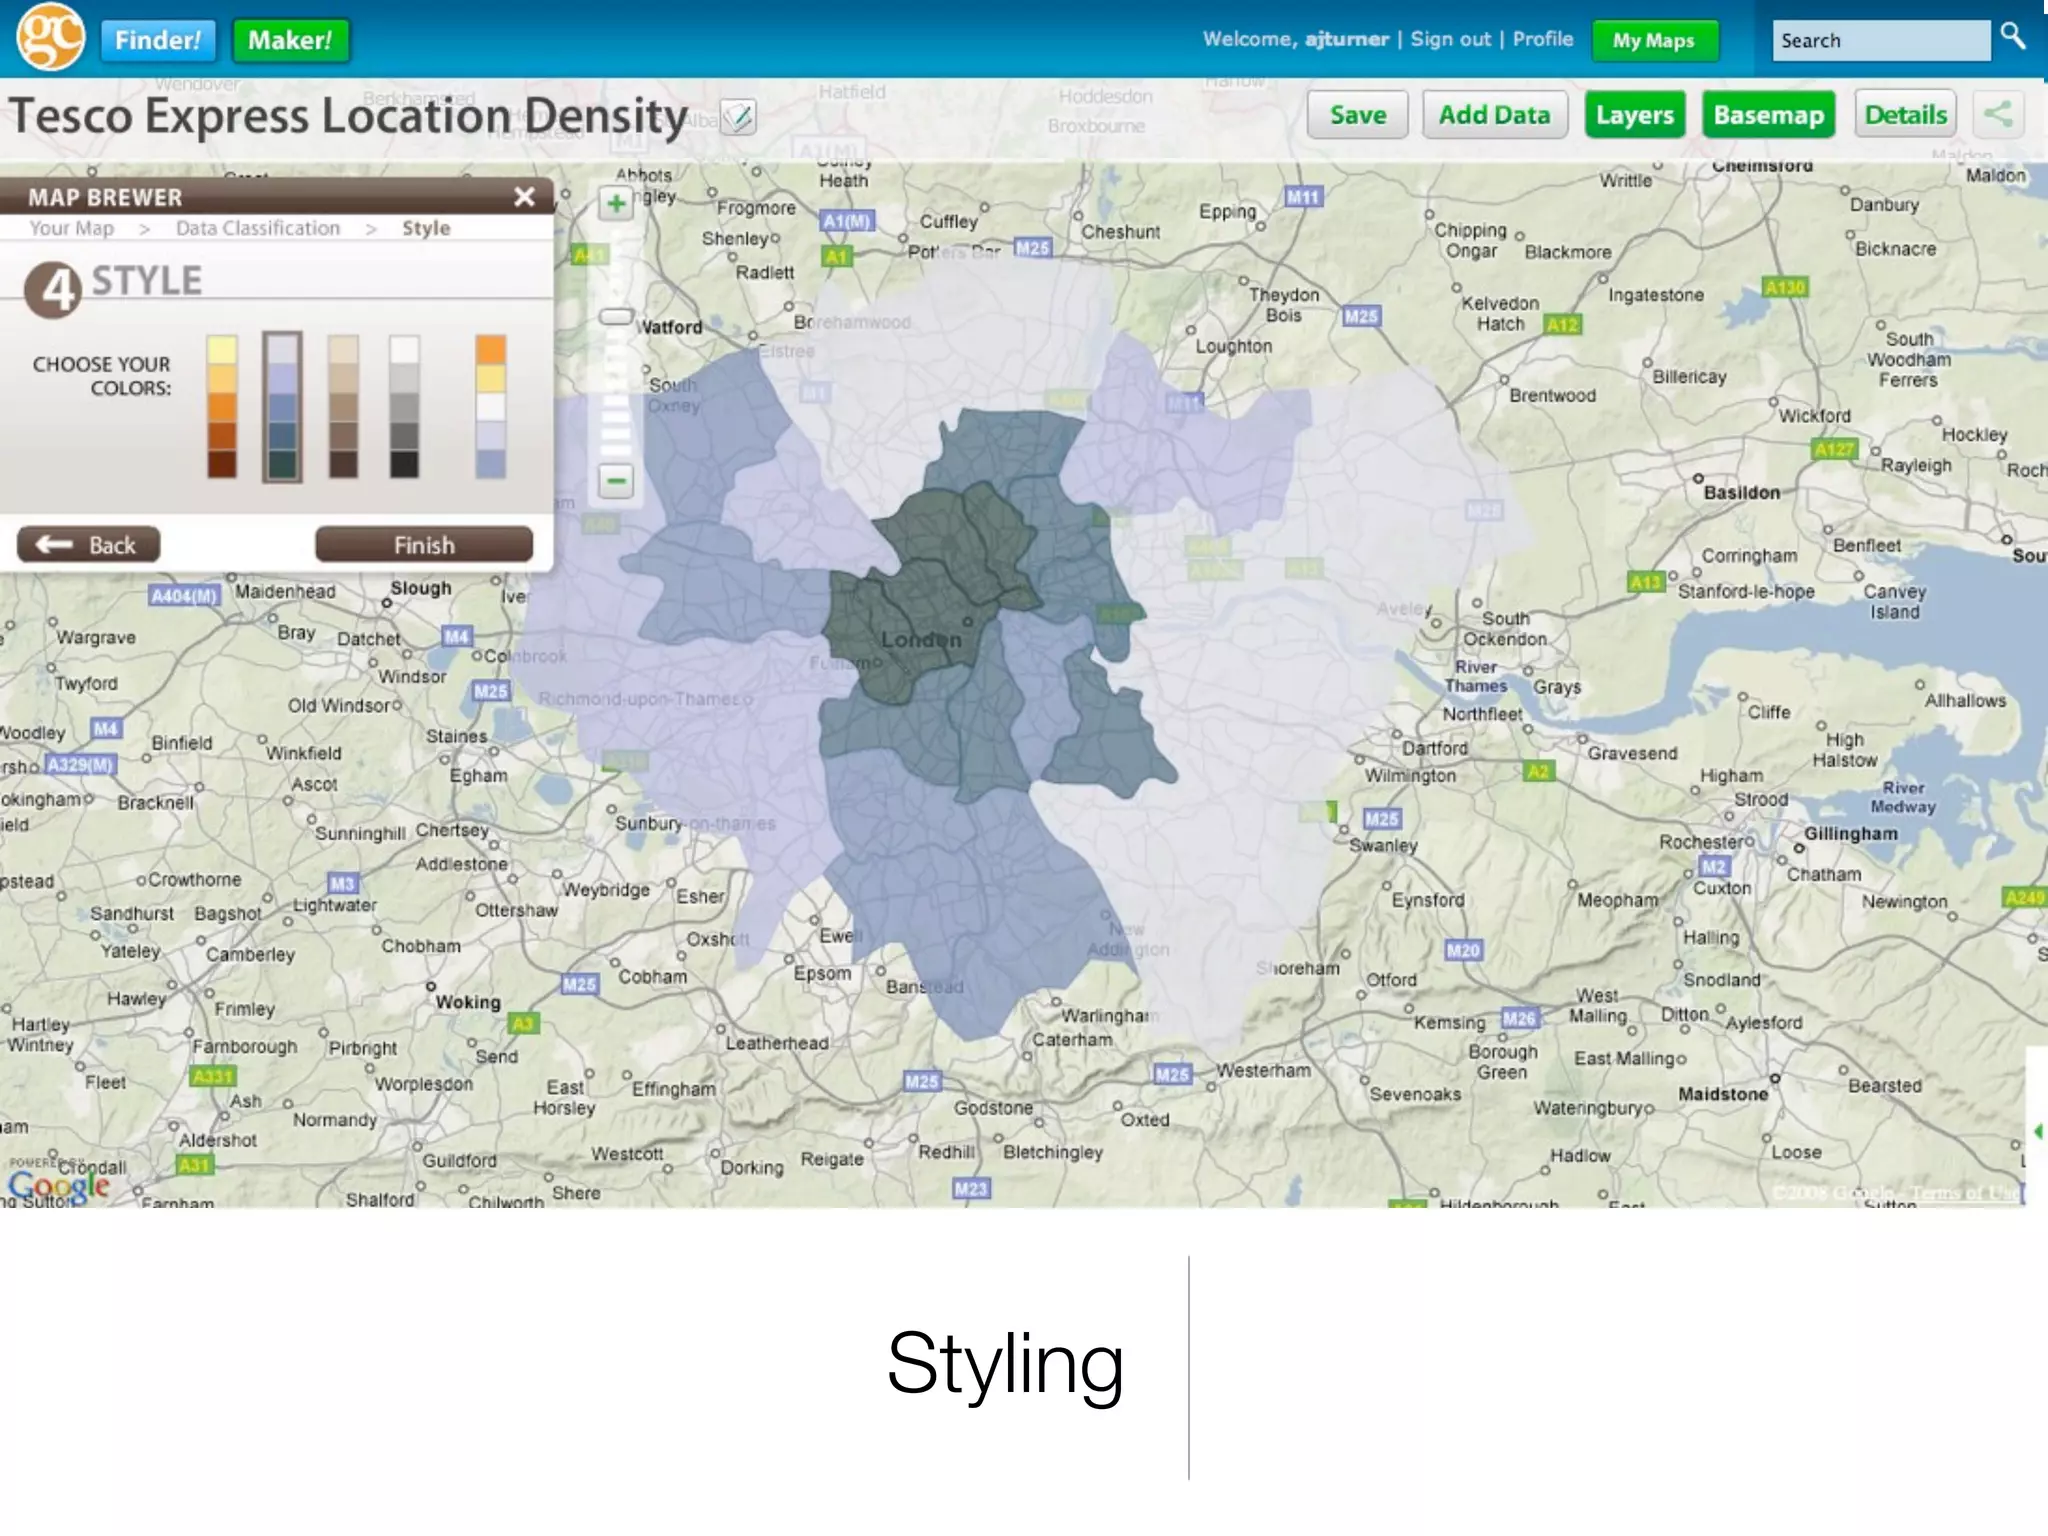Image resolution: width=2048 pixels, height=1536 pixels.
Task: Open the Layers panel
Action: [1634, 115]
